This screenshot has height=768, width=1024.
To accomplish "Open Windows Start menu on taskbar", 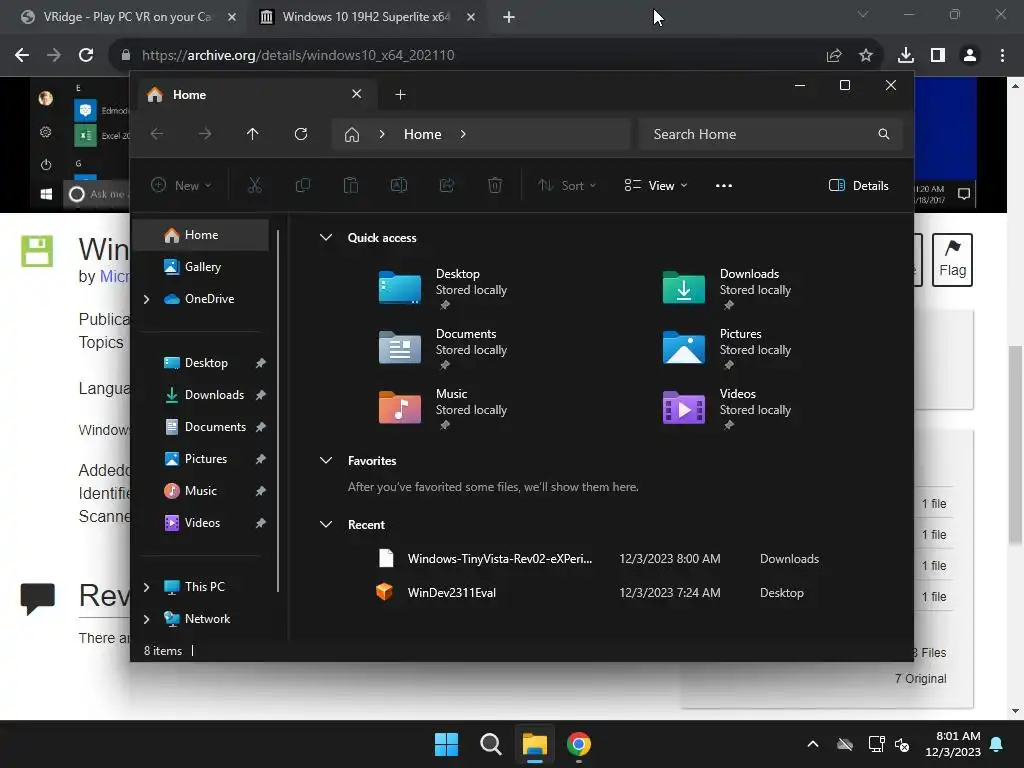I will (x=447, y=744).
